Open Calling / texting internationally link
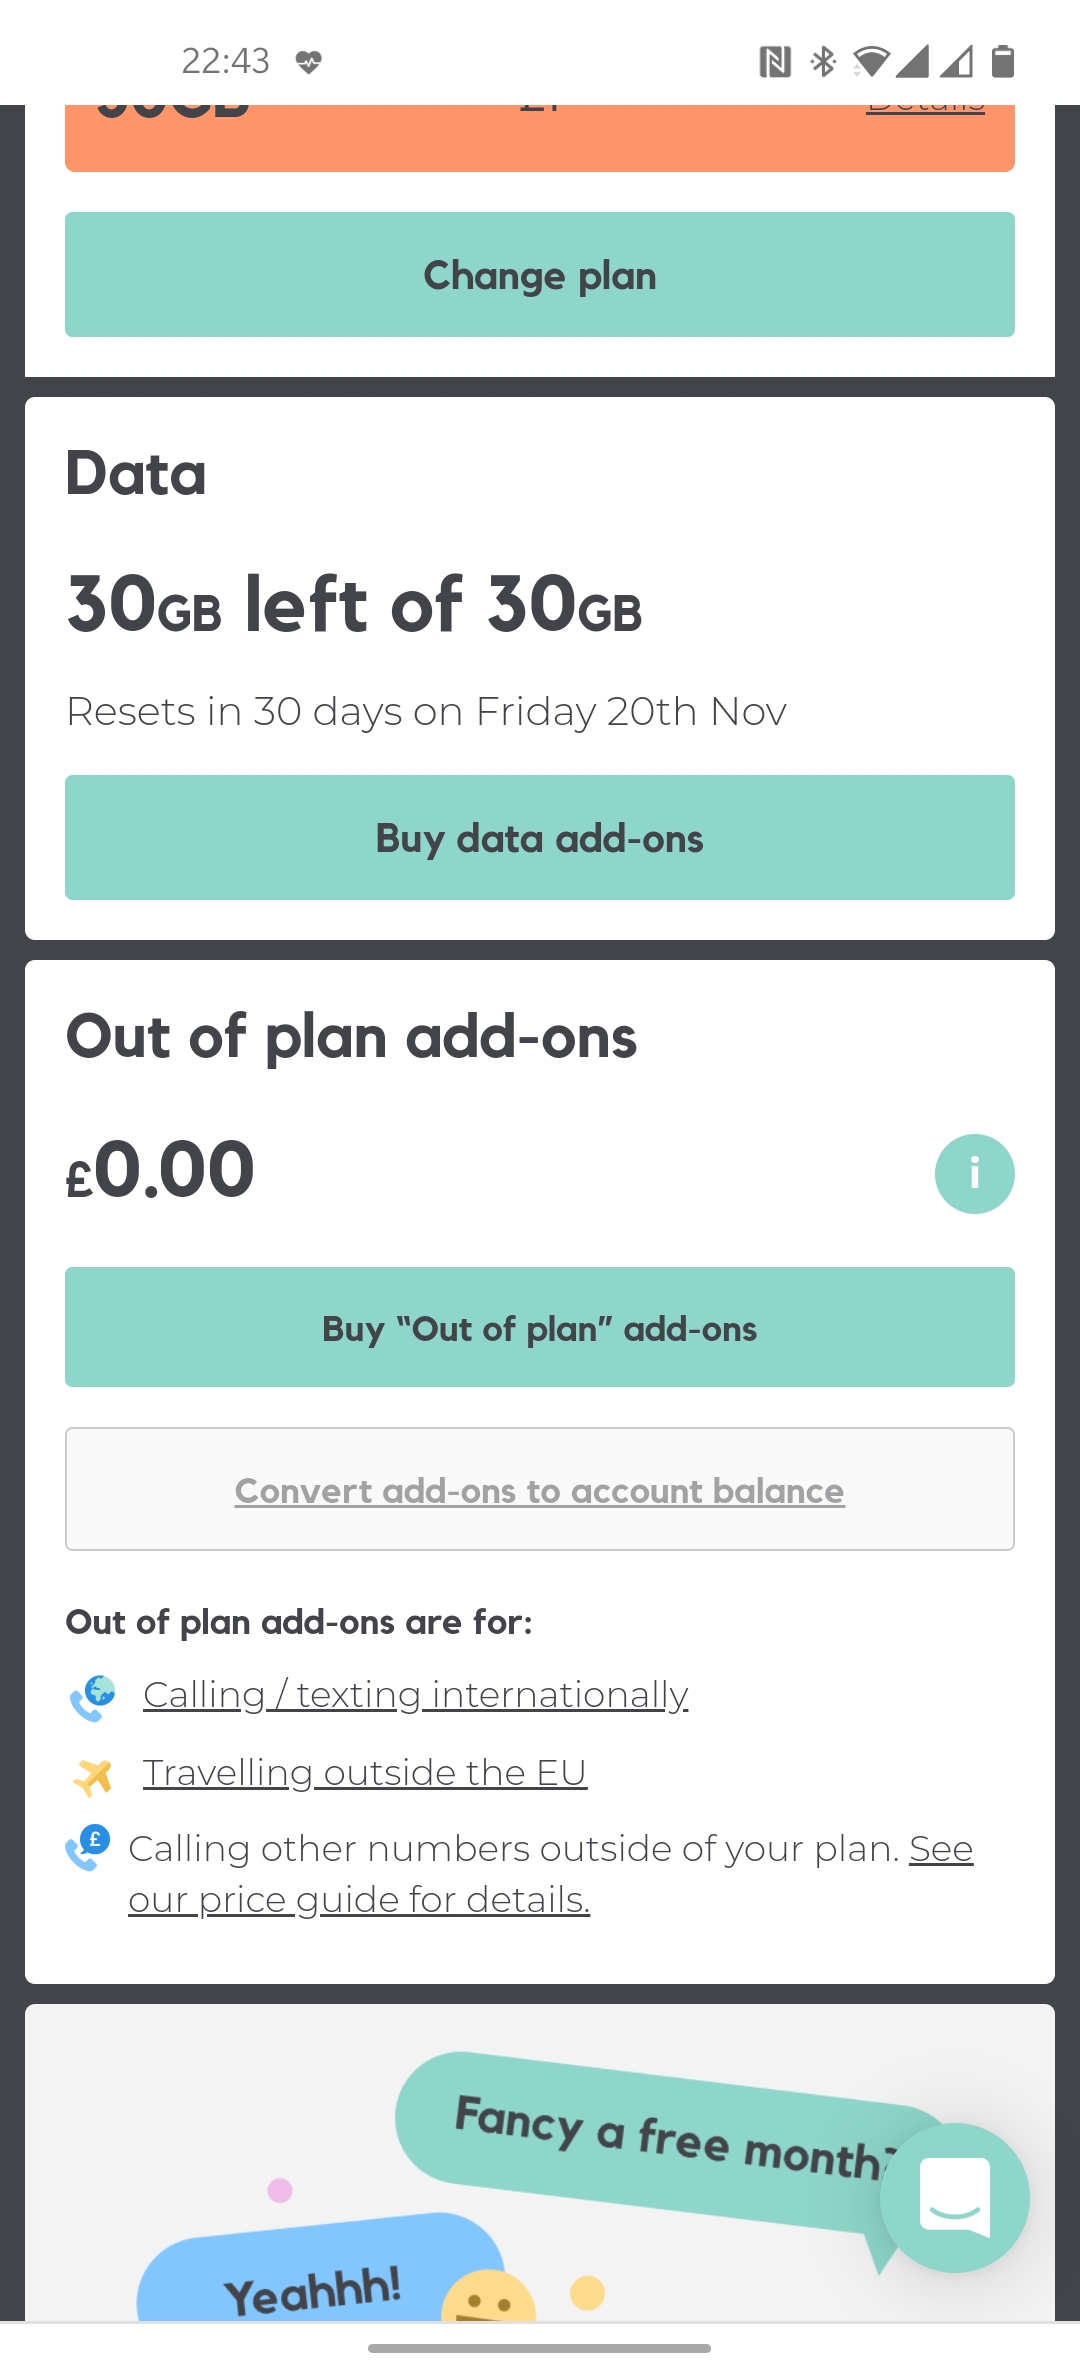 (x=416, y=1695)
